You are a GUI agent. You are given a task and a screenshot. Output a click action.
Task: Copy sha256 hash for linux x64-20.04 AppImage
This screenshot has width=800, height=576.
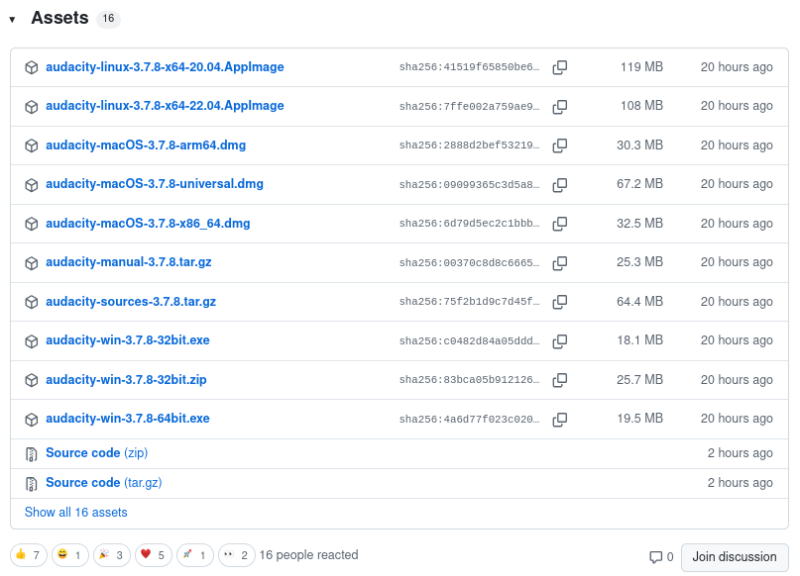point(560,67)
